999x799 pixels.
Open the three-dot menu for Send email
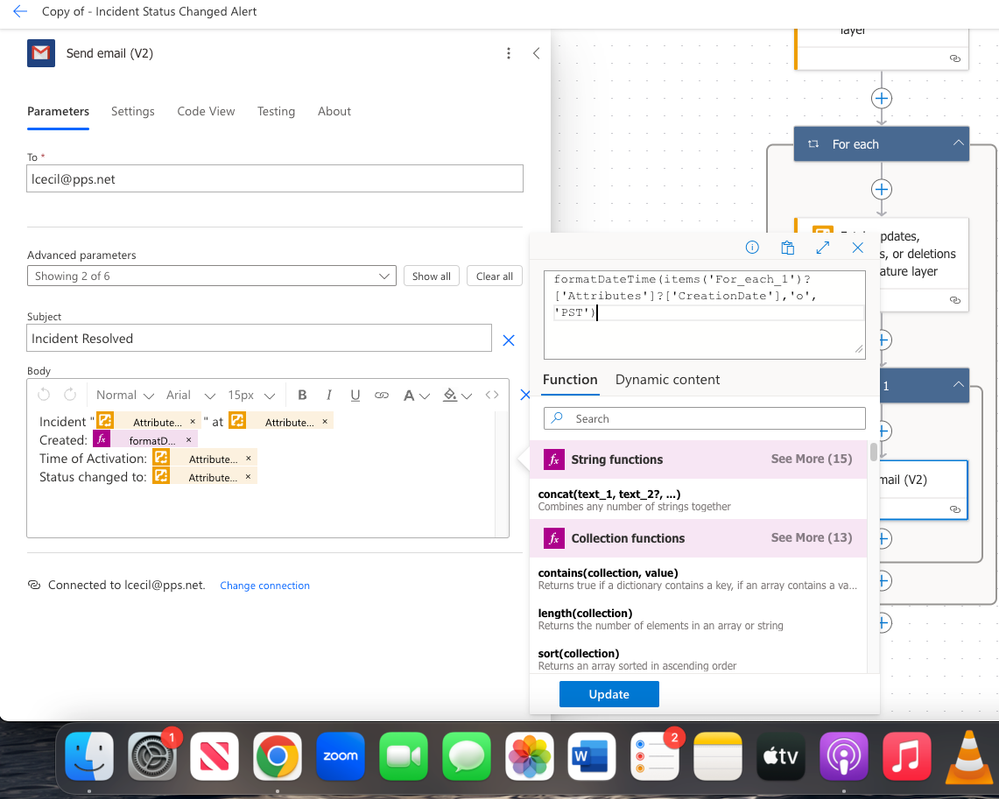508,54
